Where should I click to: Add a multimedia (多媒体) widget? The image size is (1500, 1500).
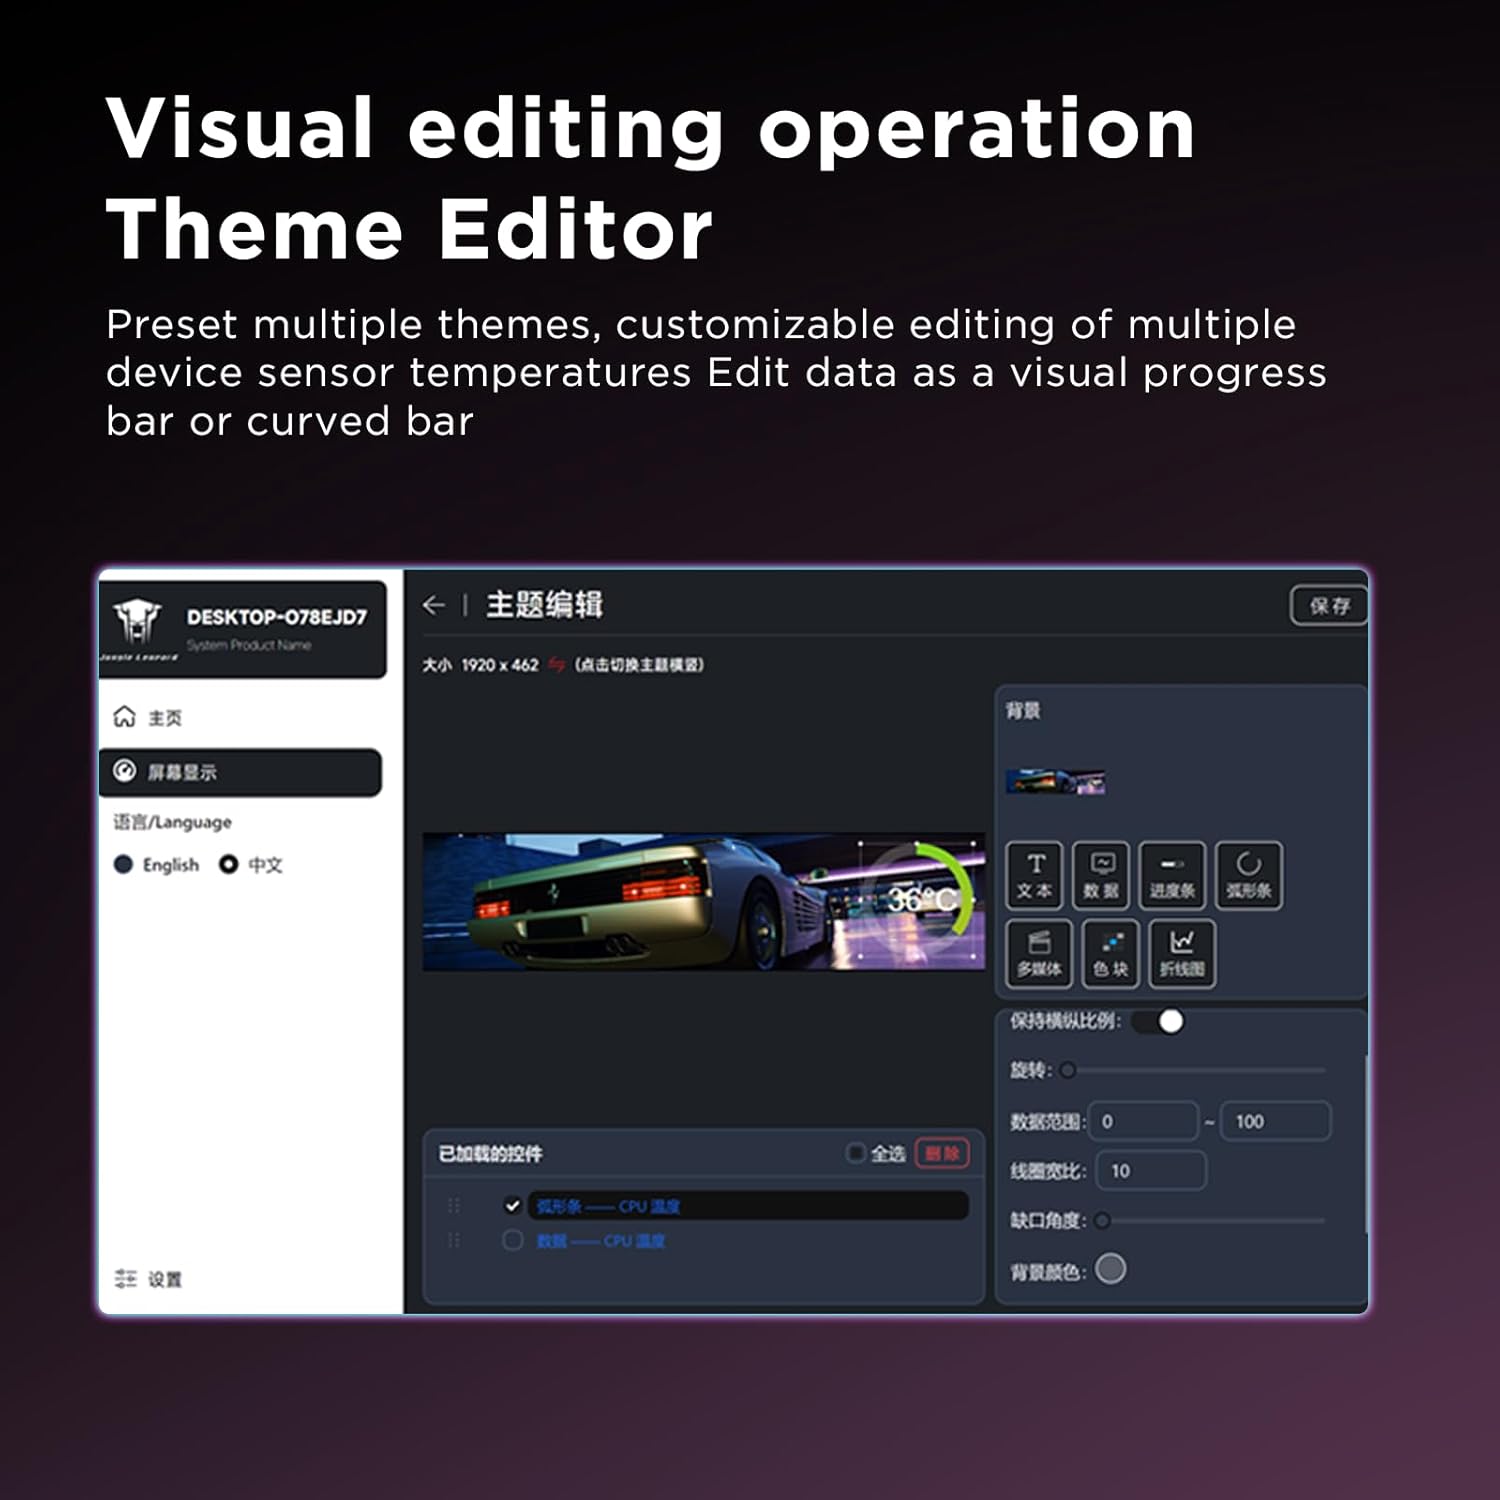pyautogui.click(x=1038, y=954)
